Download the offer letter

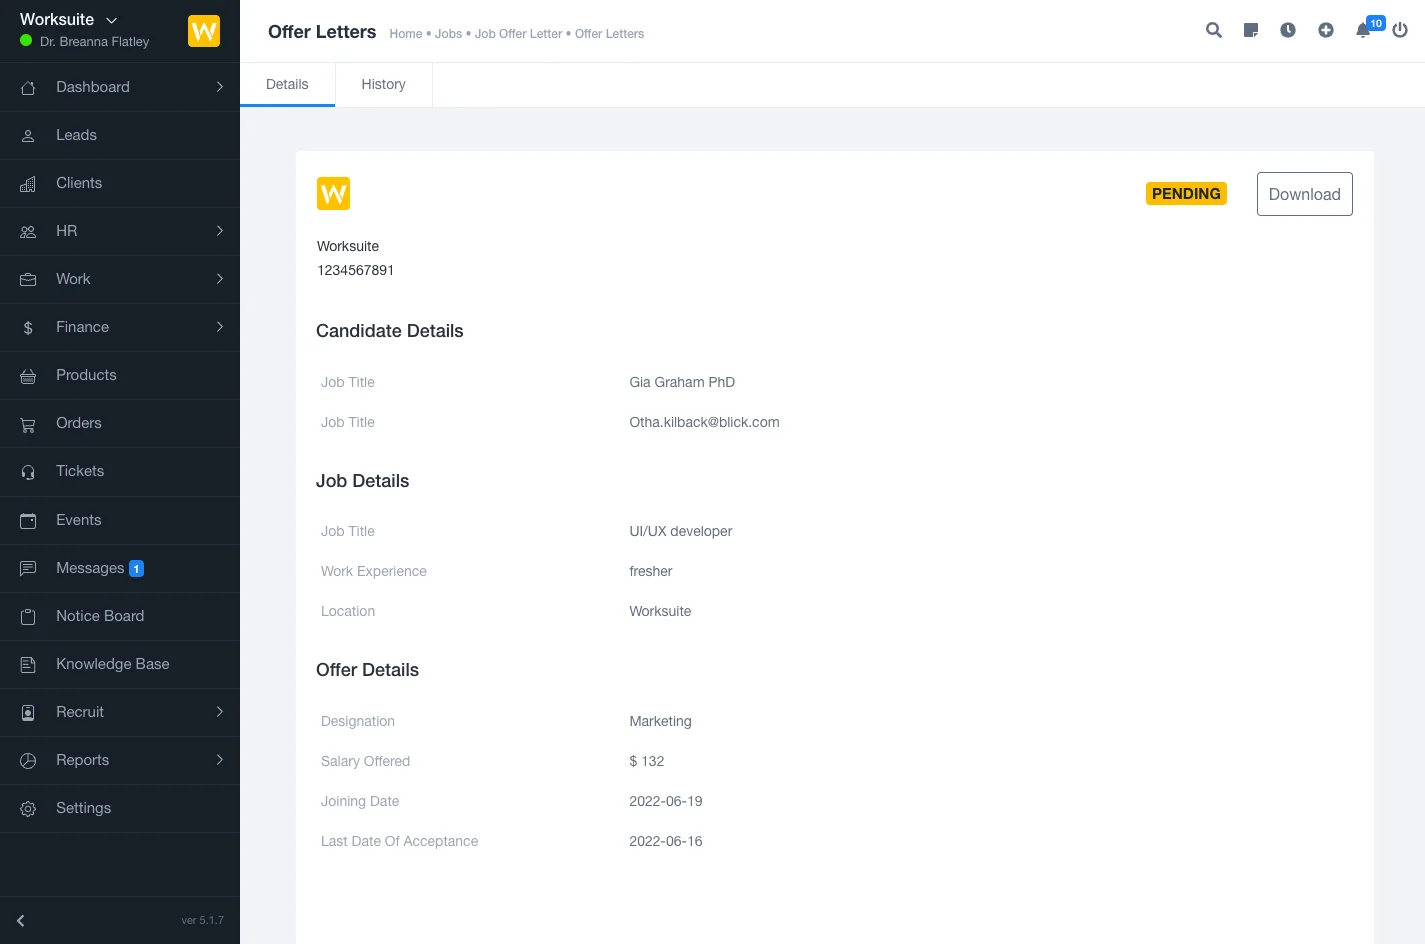coord(1304,194)
